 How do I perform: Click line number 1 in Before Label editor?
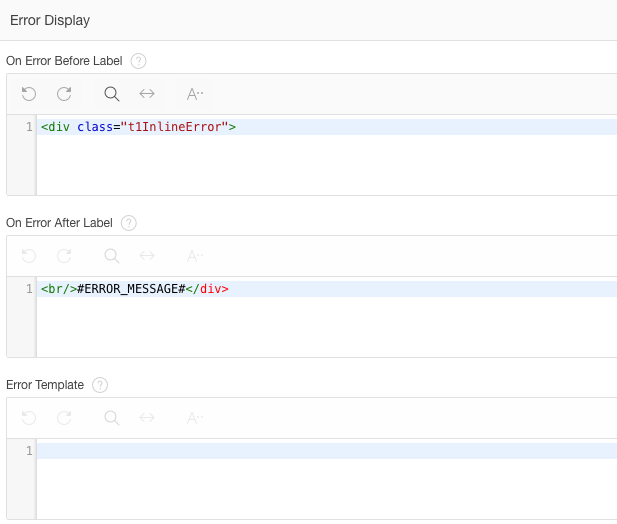tap(29, 127)
